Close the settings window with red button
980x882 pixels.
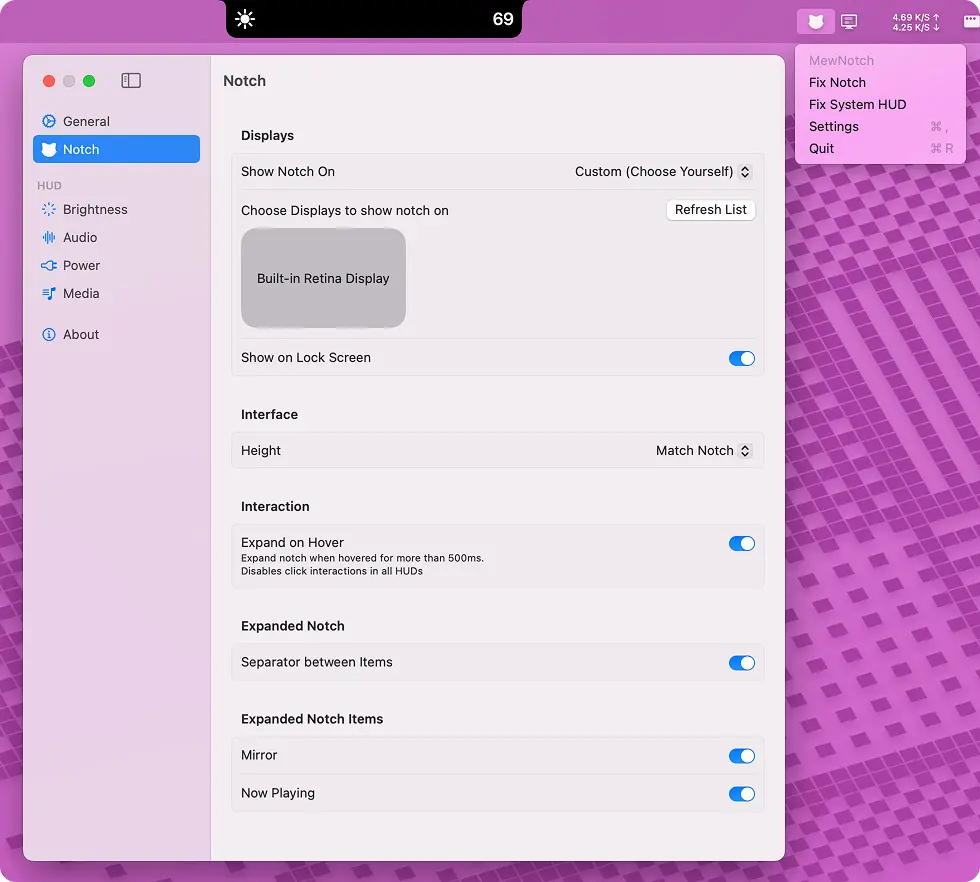(49, 81)
